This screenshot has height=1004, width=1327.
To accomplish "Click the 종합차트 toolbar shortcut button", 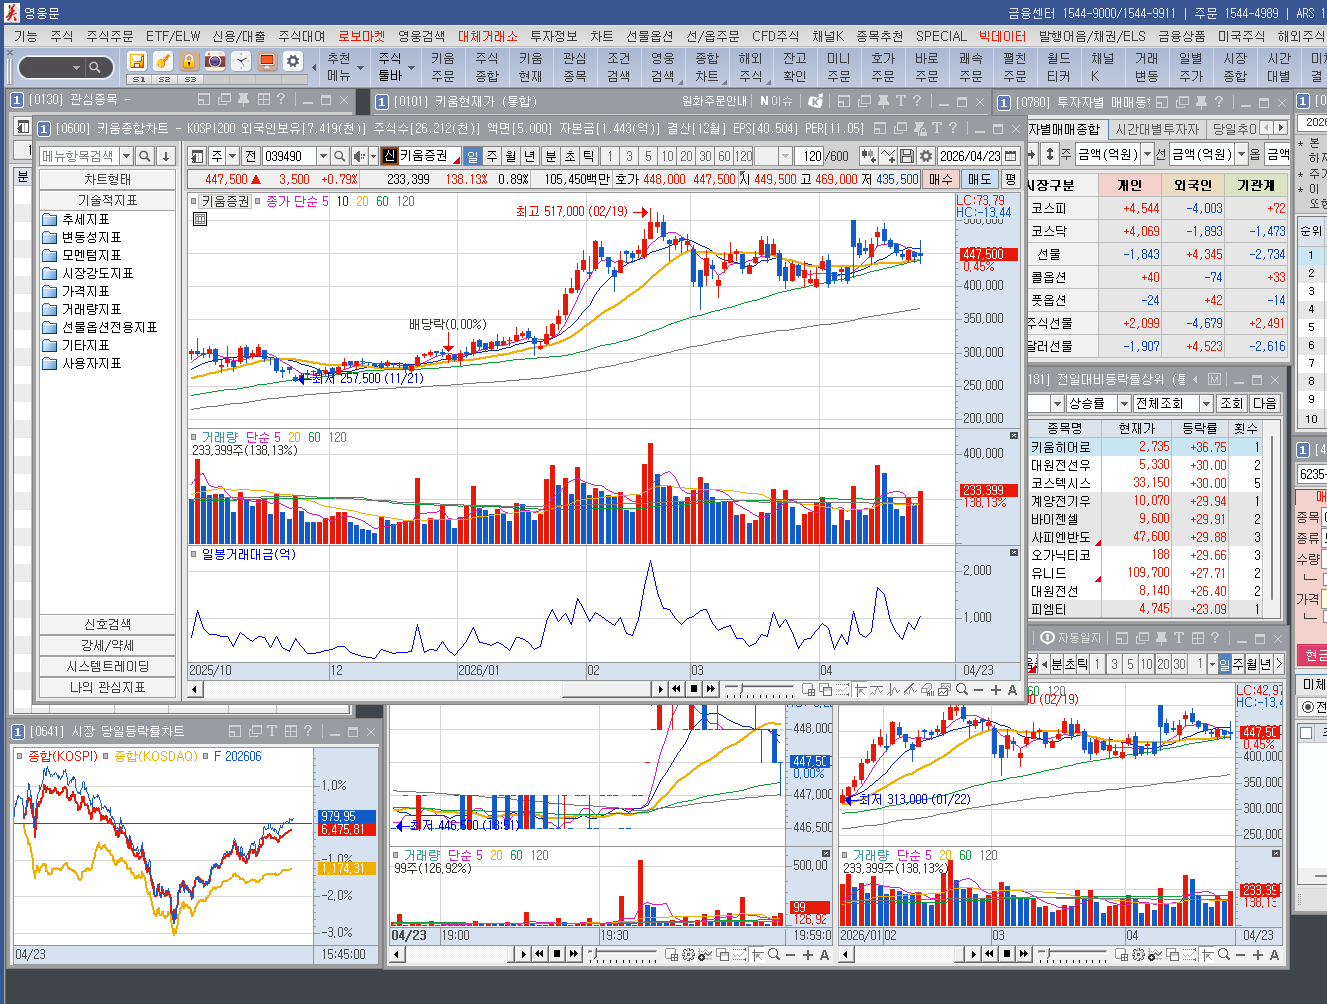I will (x=707, y=67).
